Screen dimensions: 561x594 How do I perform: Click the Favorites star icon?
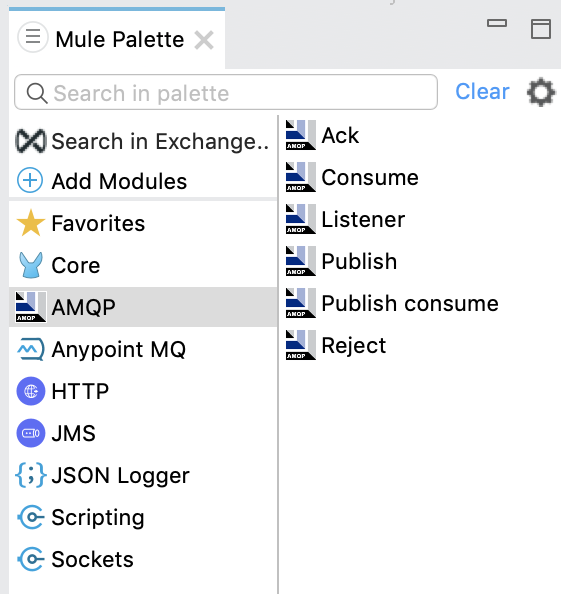(x=31, y=223)
